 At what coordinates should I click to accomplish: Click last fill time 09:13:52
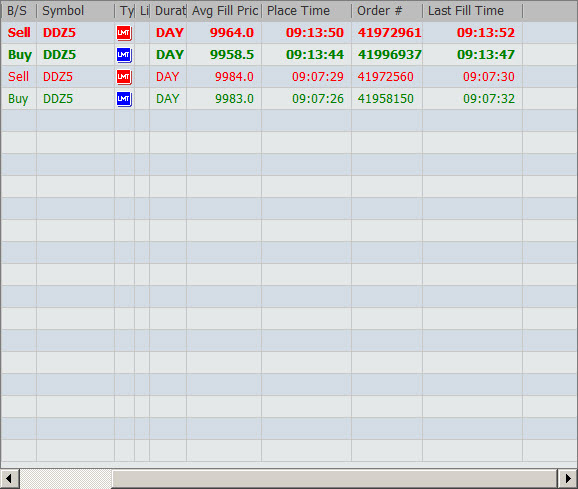[486, 33]
